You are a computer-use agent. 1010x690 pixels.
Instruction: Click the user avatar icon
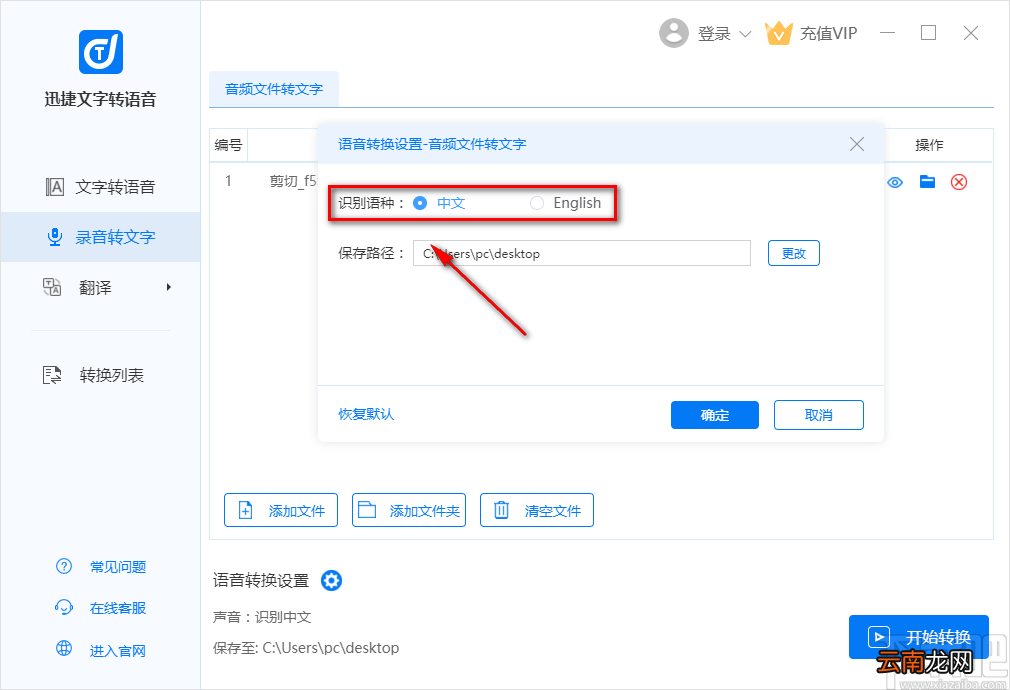[674, 33]
